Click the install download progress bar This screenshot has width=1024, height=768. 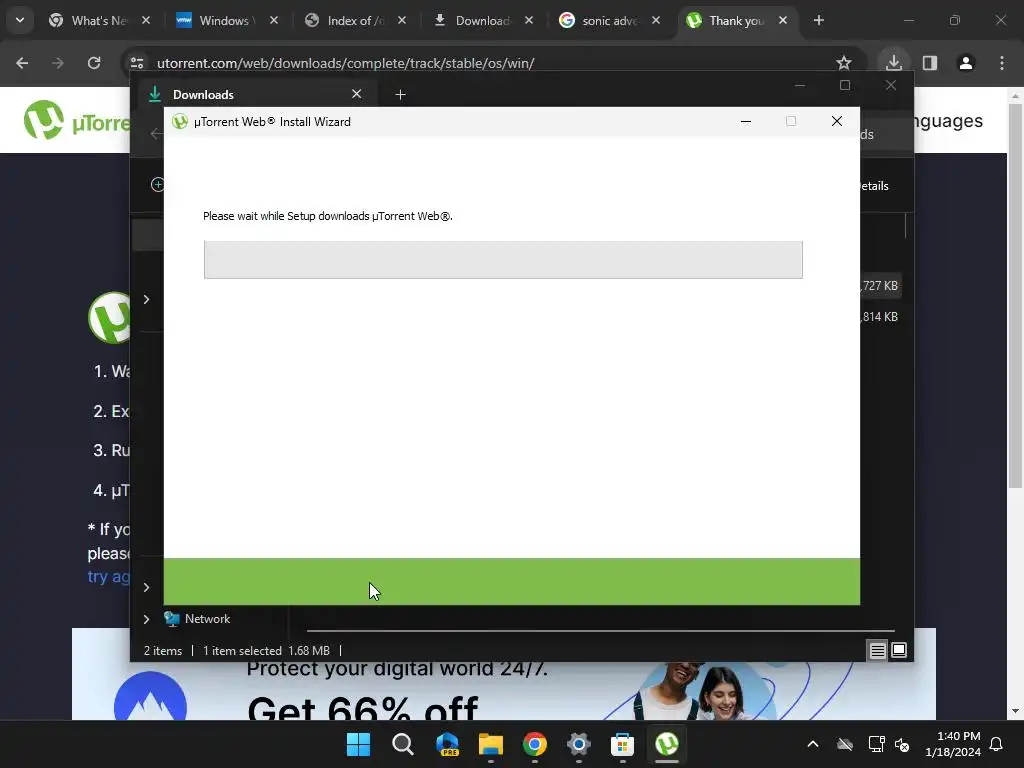tap(503, 259)
